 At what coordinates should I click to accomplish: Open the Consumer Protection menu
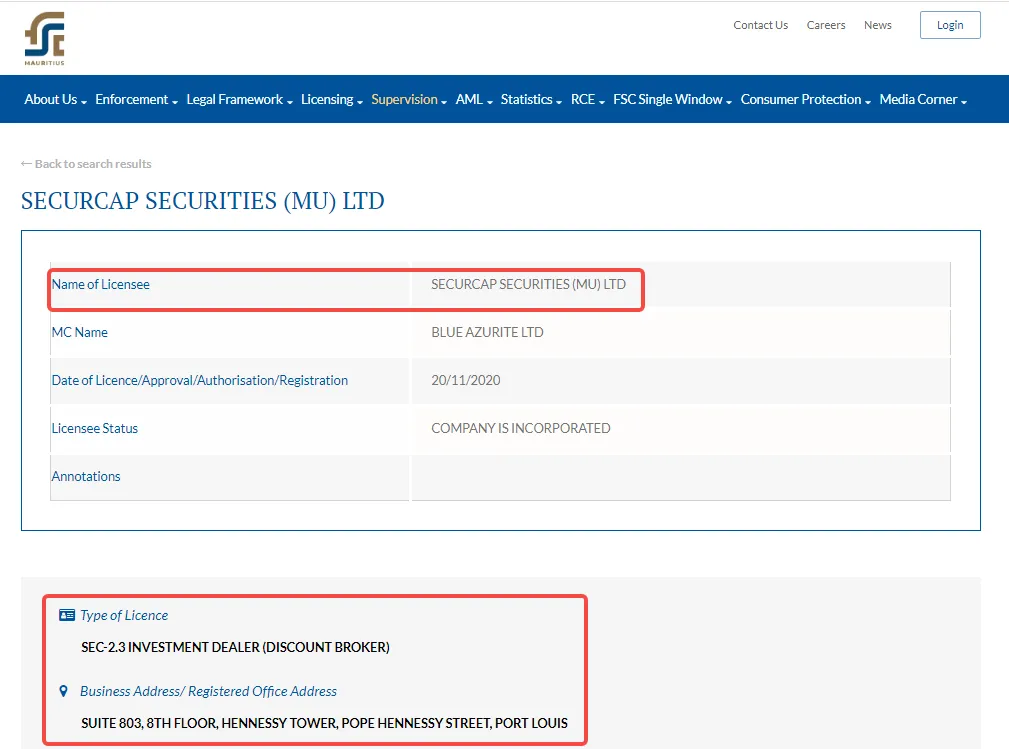click(x=806, y=100)
